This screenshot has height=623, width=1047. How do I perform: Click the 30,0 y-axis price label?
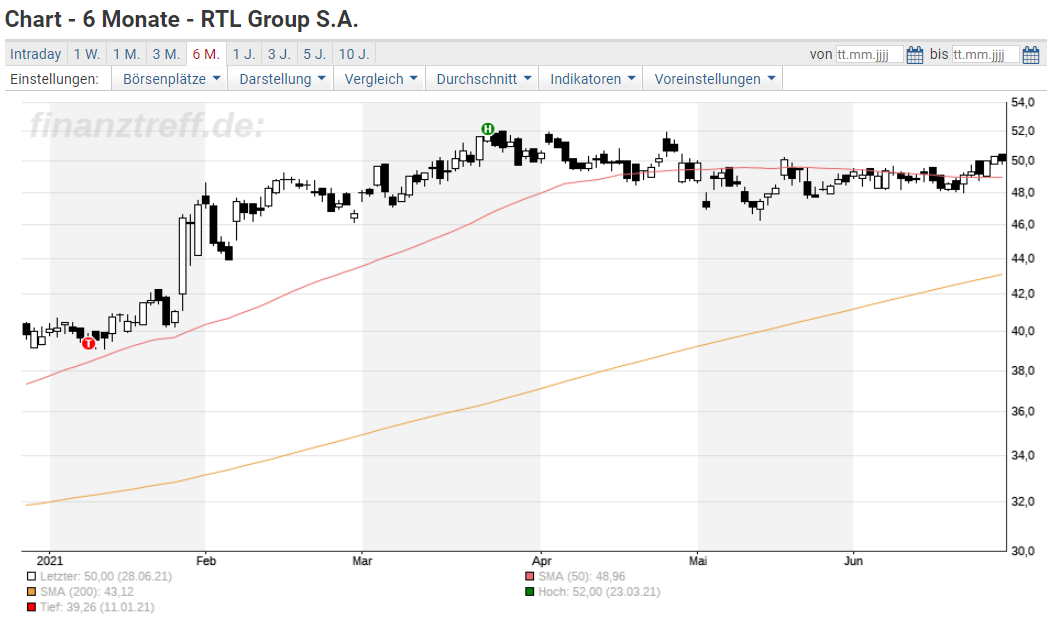pyautogui.click(x=1023, y=551)
